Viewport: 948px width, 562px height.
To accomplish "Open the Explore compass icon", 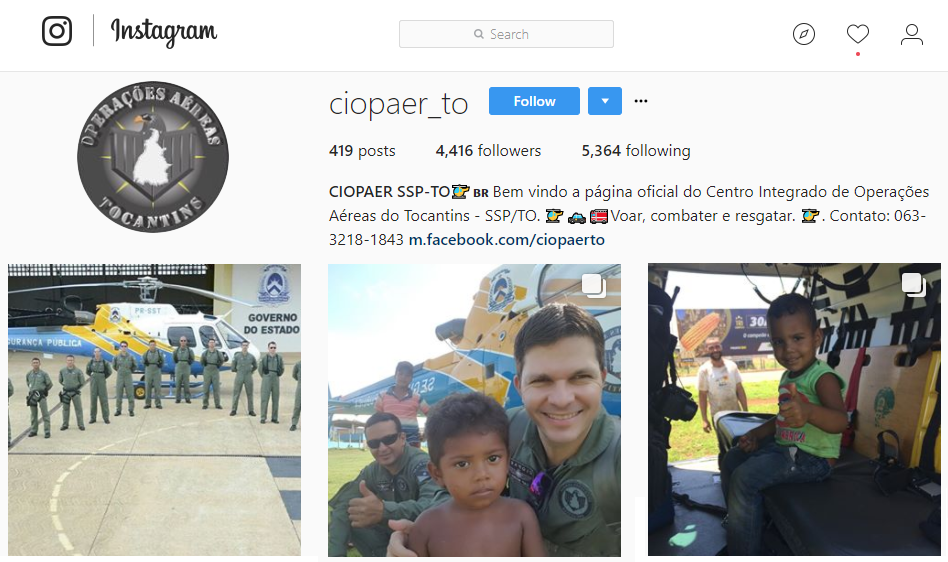I will click(804, 34).
